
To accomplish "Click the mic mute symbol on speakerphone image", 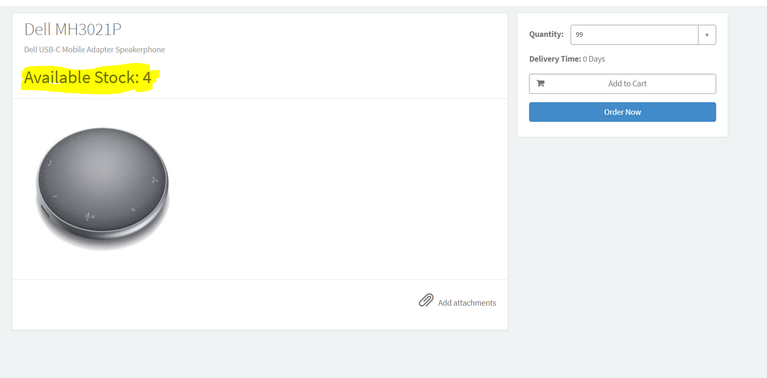I will pyautogui.click(x=90, y=216).
